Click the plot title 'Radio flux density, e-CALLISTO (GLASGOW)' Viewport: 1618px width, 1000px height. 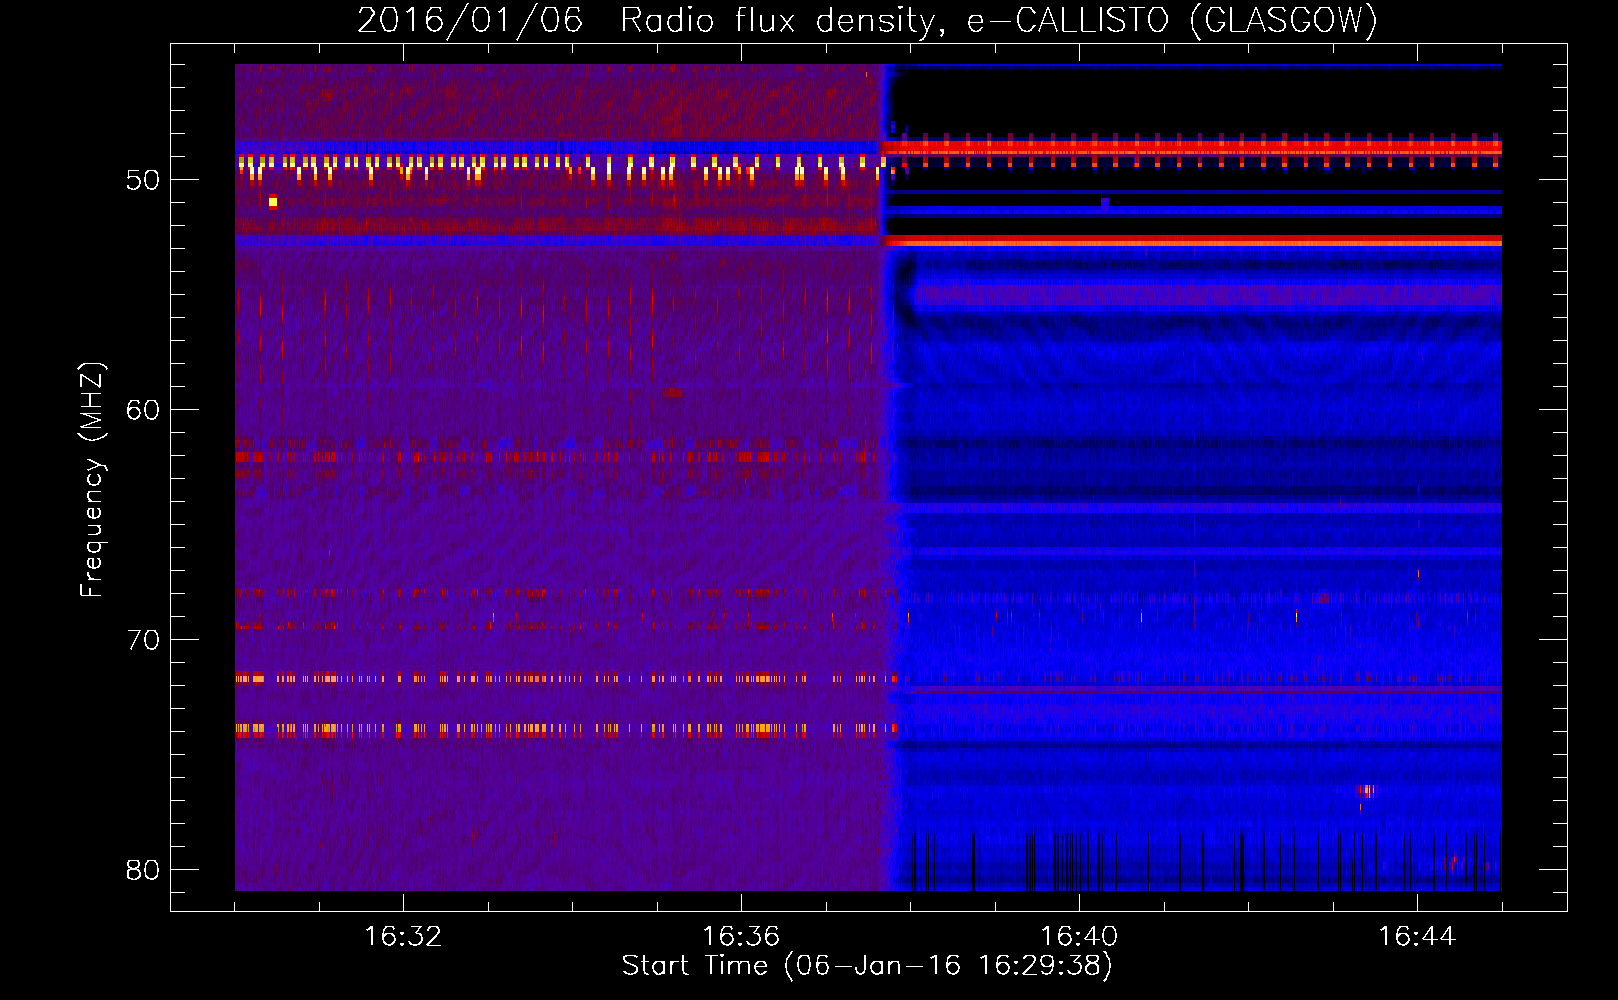[x=999, y=20]
